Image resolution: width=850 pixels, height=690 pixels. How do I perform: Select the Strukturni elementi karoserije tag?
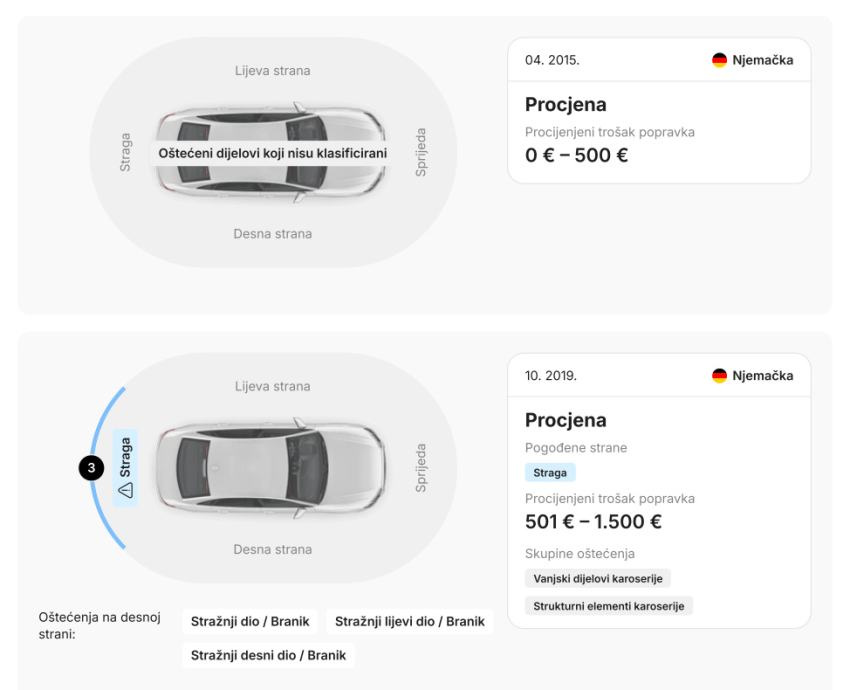[608, 605]
